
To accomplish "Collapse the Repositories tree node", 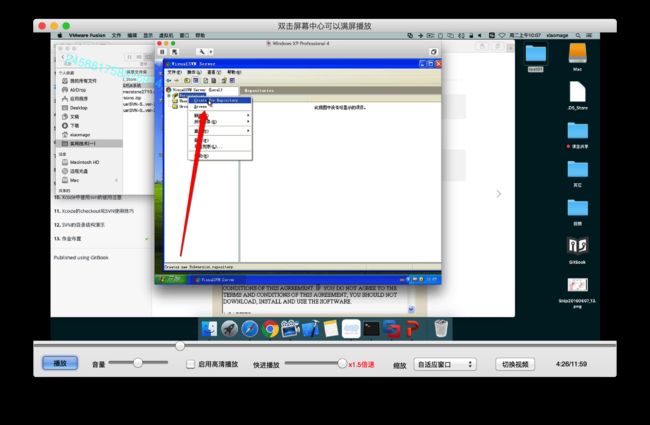I will pyautogui.click(x=168, y=96).
